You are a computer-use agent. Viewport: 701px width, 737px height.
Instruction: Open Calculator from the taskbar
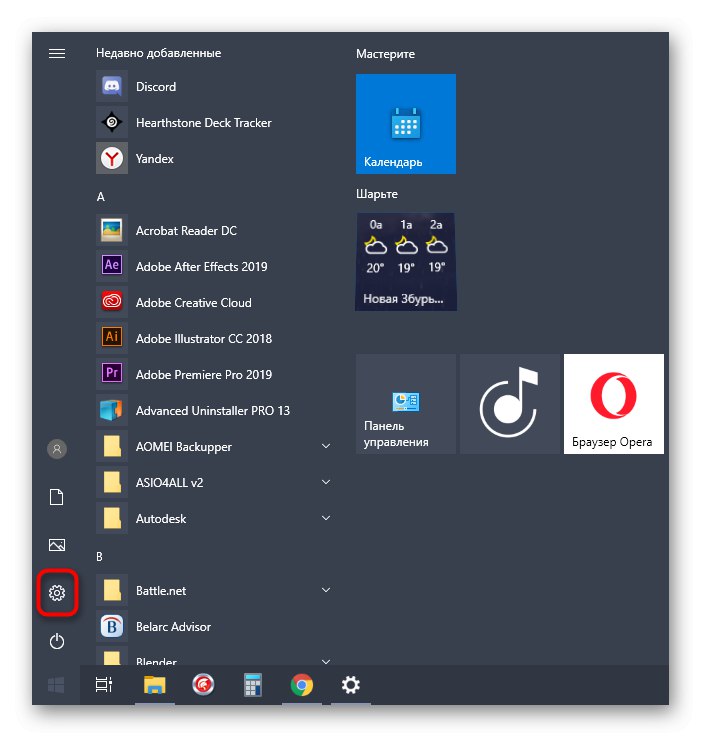pyautogui.click(x=253, y=685)
